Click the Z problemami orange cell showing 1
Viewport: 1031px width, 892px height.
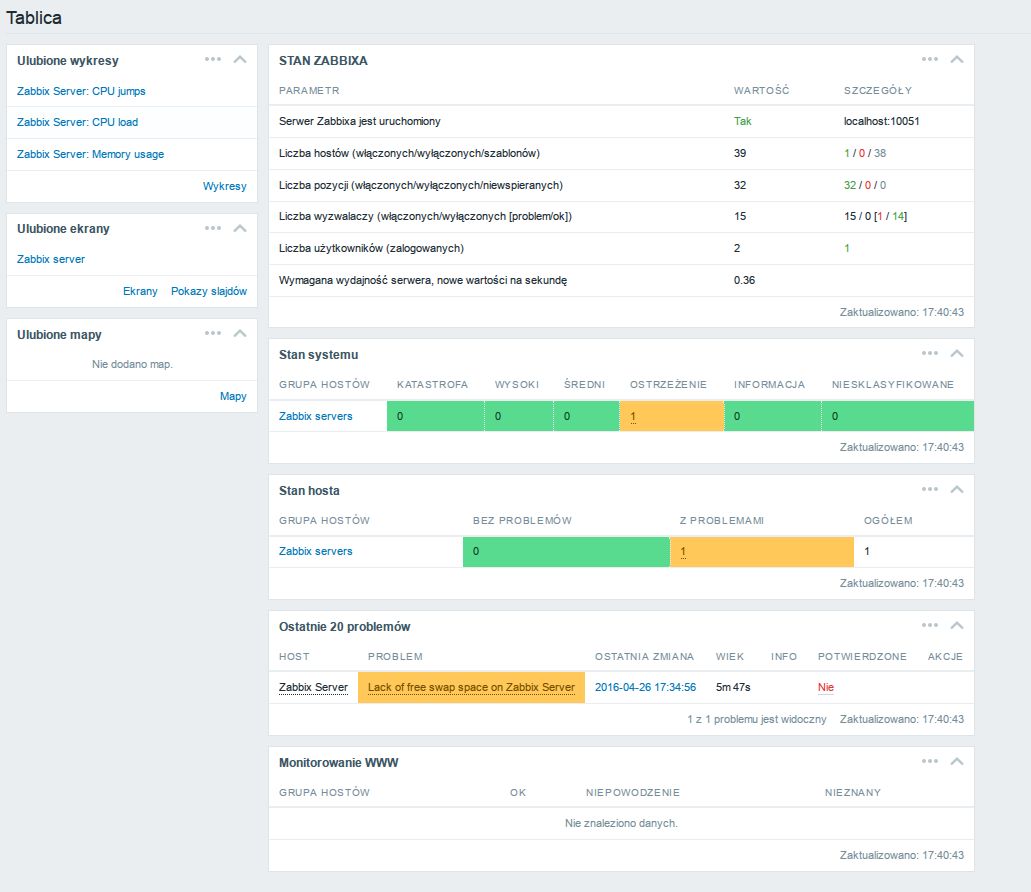(761, 552)
